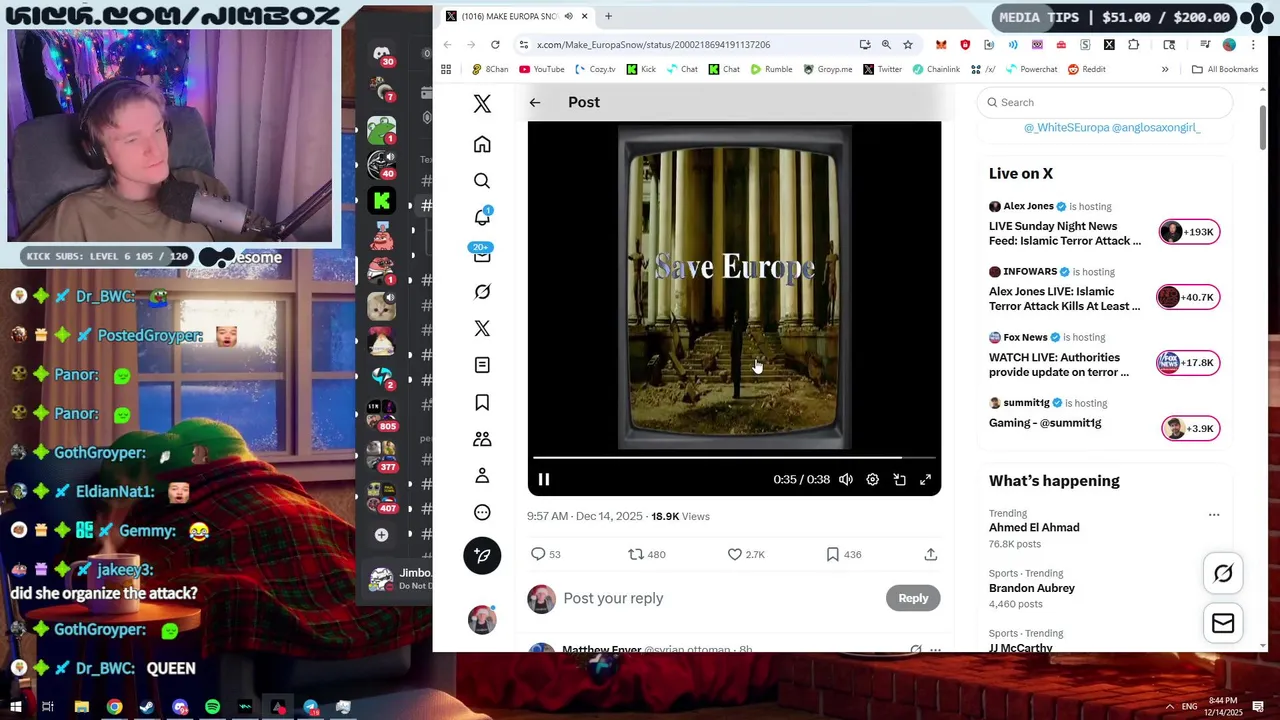Open INFOWARS live stream +40.7K
Screen dimensions: 1280x720
(x=1104, y=290)
